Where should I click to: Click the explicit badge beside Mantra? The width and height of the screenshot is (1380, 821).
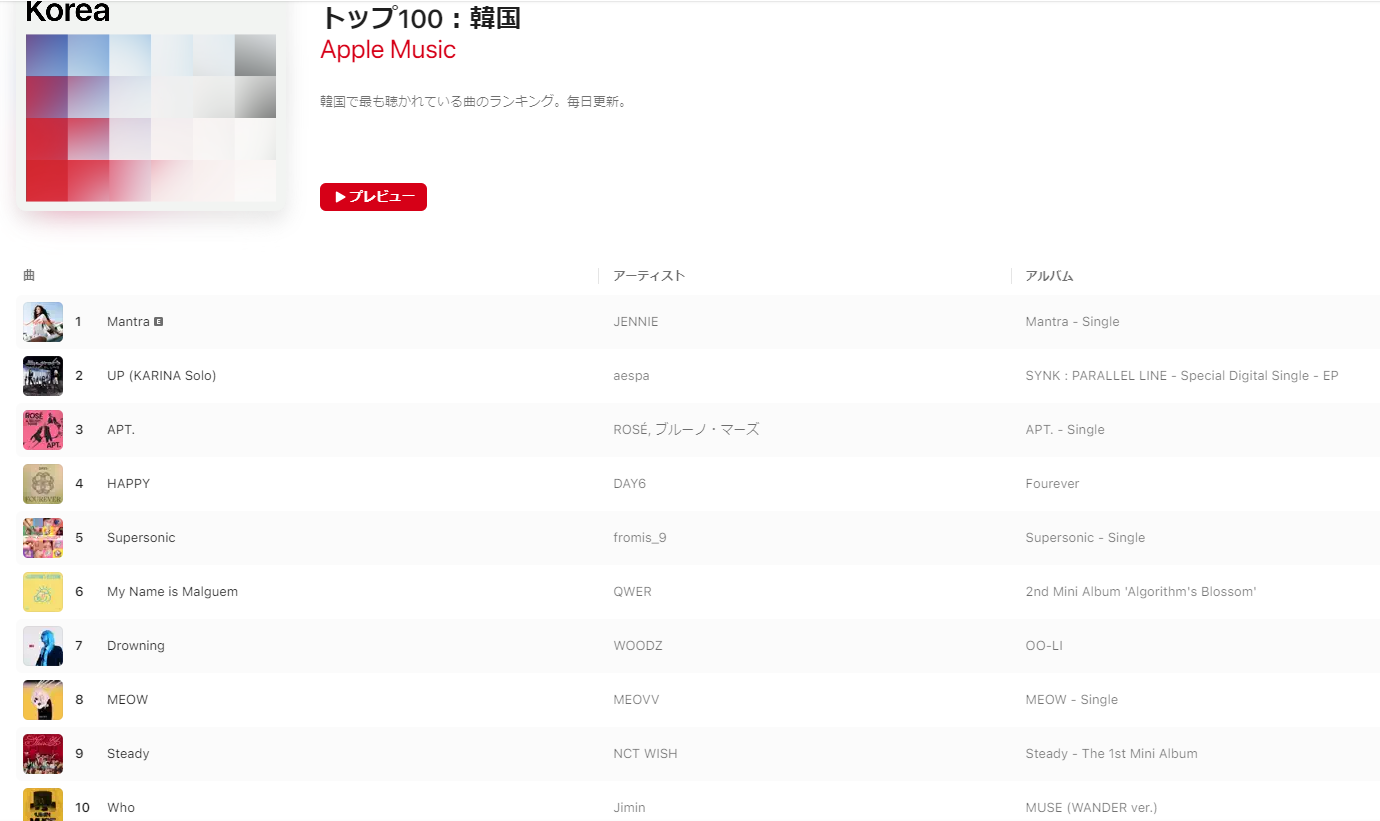coord(159,322)
